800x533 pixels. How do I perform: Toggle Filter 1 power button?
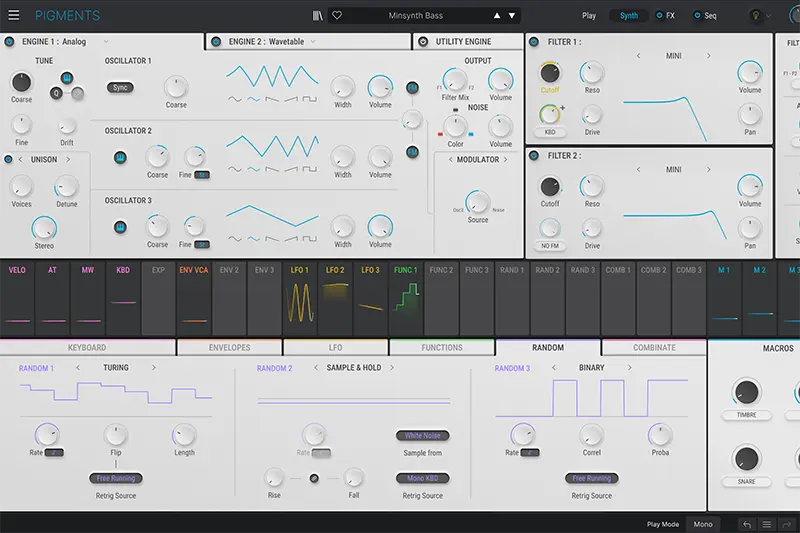pos(534,42)
